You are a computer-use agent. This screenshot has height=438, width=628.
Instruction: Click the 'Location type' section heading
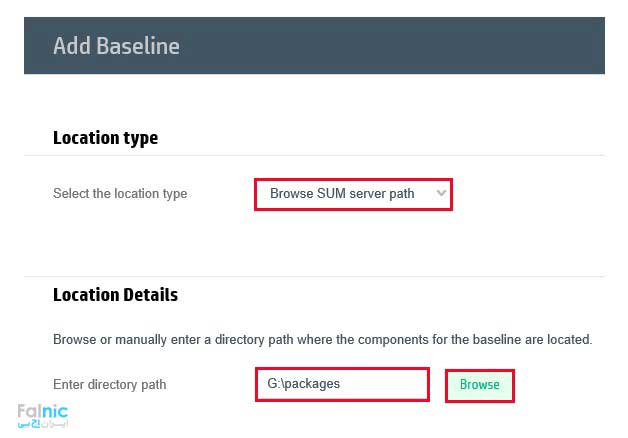[105, 138]
